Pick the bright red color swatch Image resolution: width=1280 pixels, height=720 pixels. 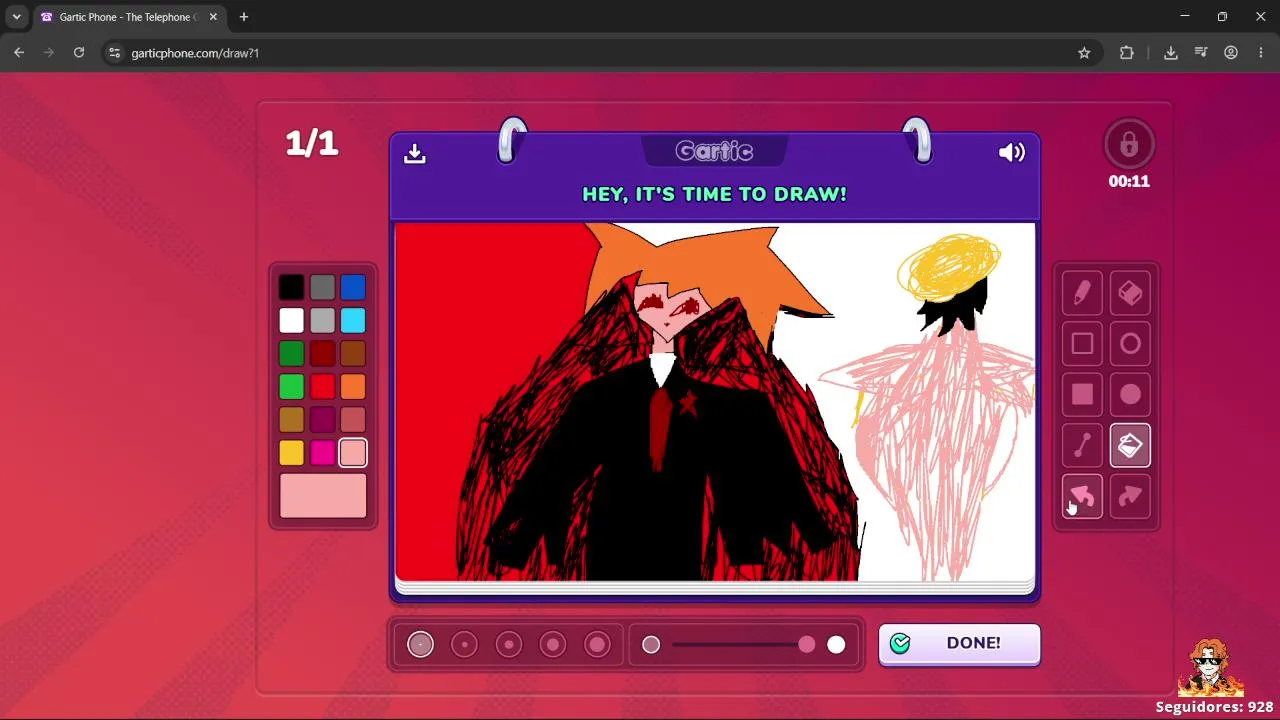pyautogui.click(x=322, y=387)
